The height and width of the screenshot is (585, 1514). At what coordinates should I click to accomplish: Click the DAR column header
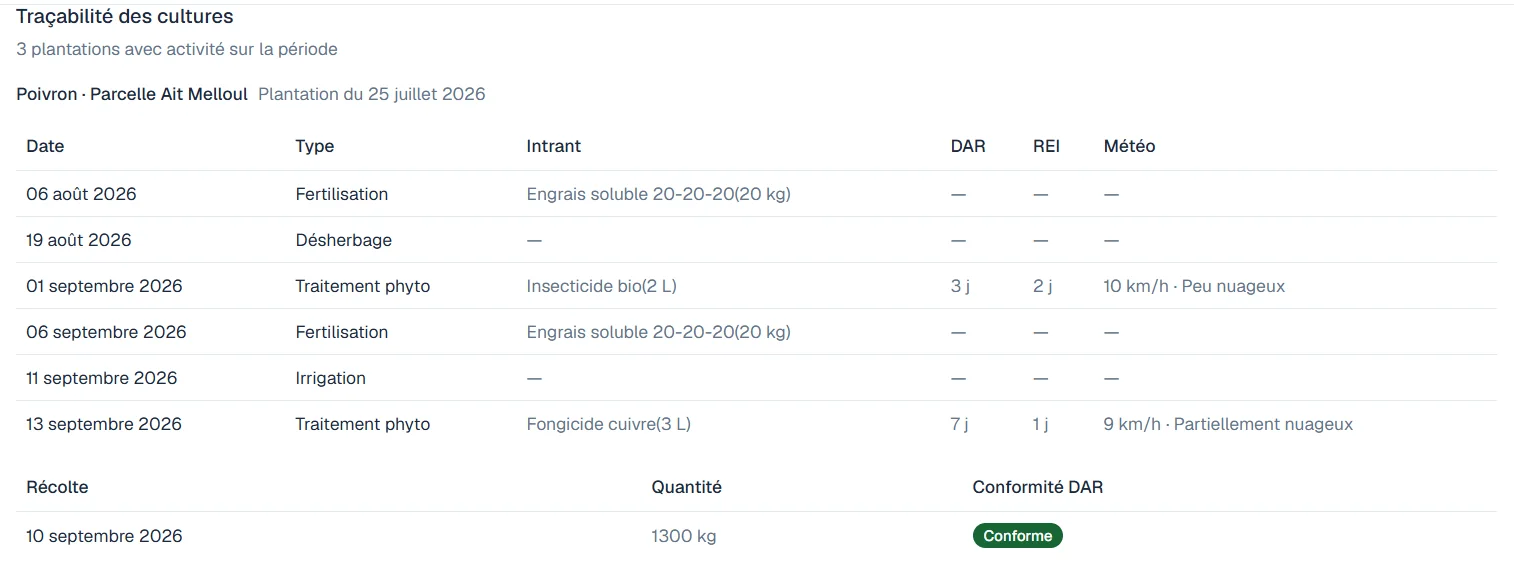(968, 146)
